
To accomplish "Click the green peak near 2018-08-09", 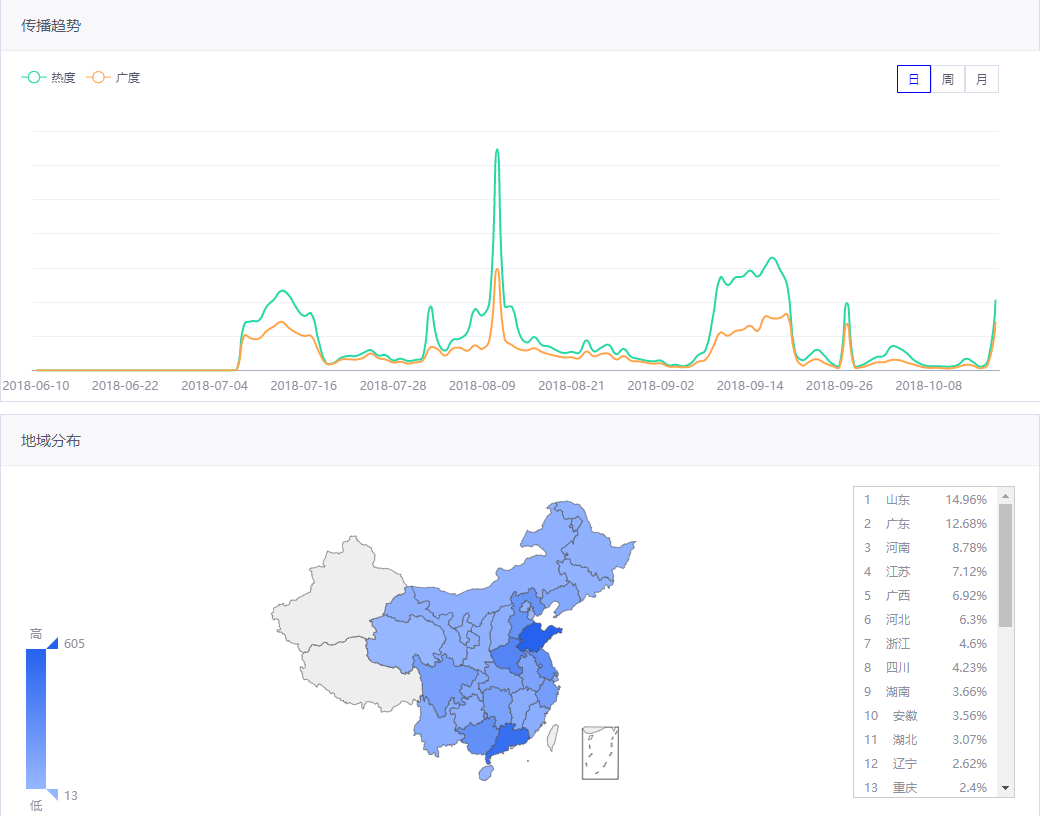I will (x=497, y=151).
